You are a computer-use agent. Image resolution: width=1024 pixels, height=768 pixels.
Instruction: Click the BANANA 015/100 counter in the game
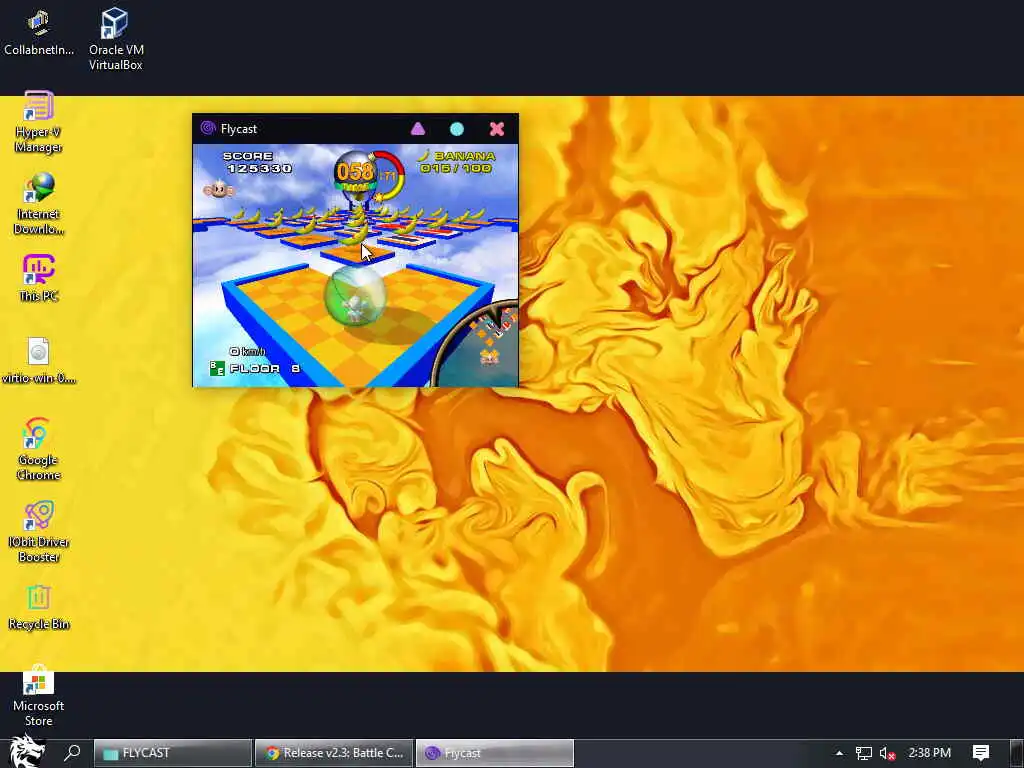456,161
